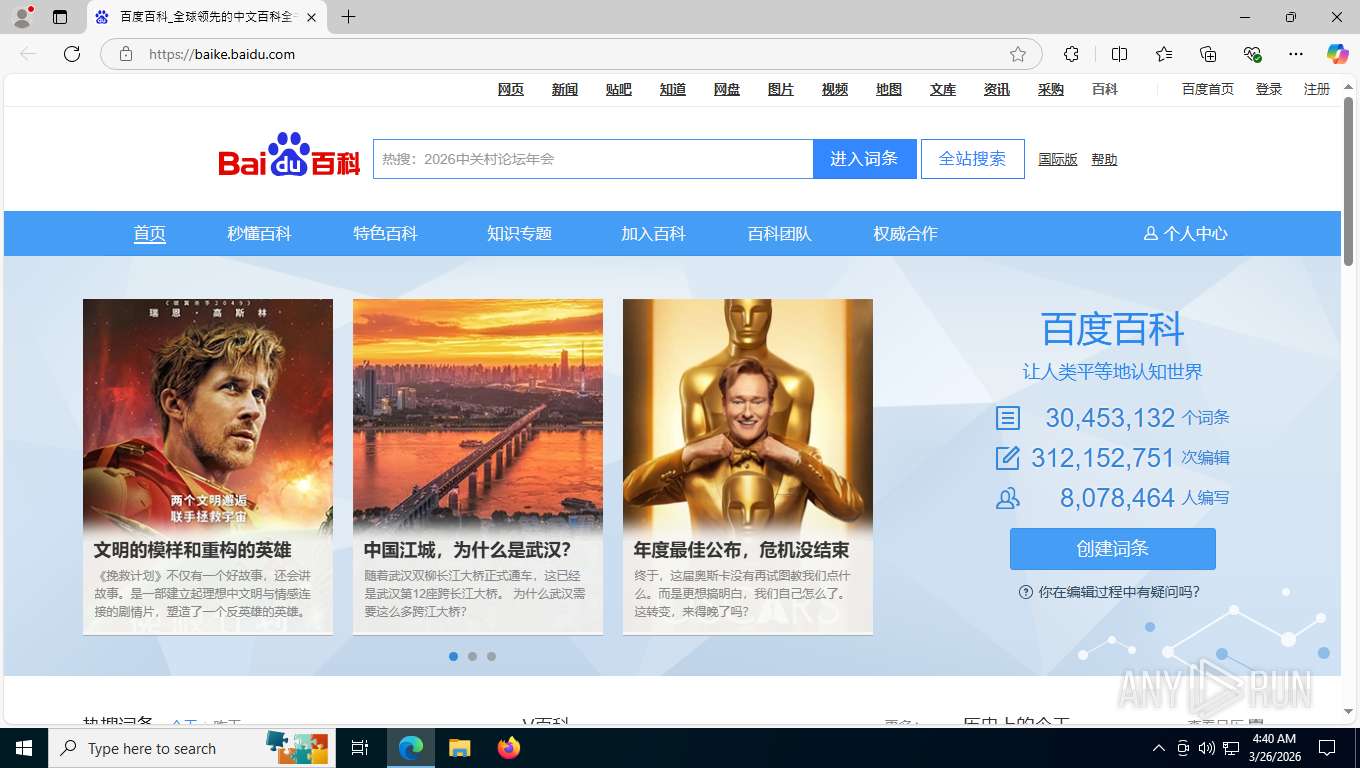Go to 视频 in top nav
The image size is (1360, 768).
835,89
